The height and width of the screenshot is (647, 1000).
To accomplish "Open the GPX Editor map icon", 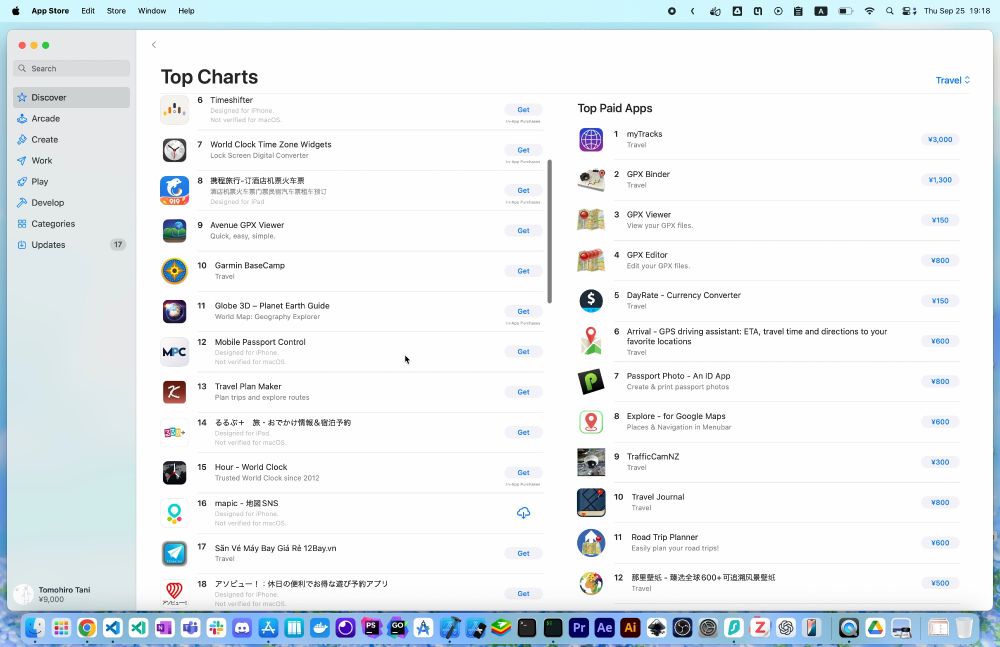I will pos(591,260).
